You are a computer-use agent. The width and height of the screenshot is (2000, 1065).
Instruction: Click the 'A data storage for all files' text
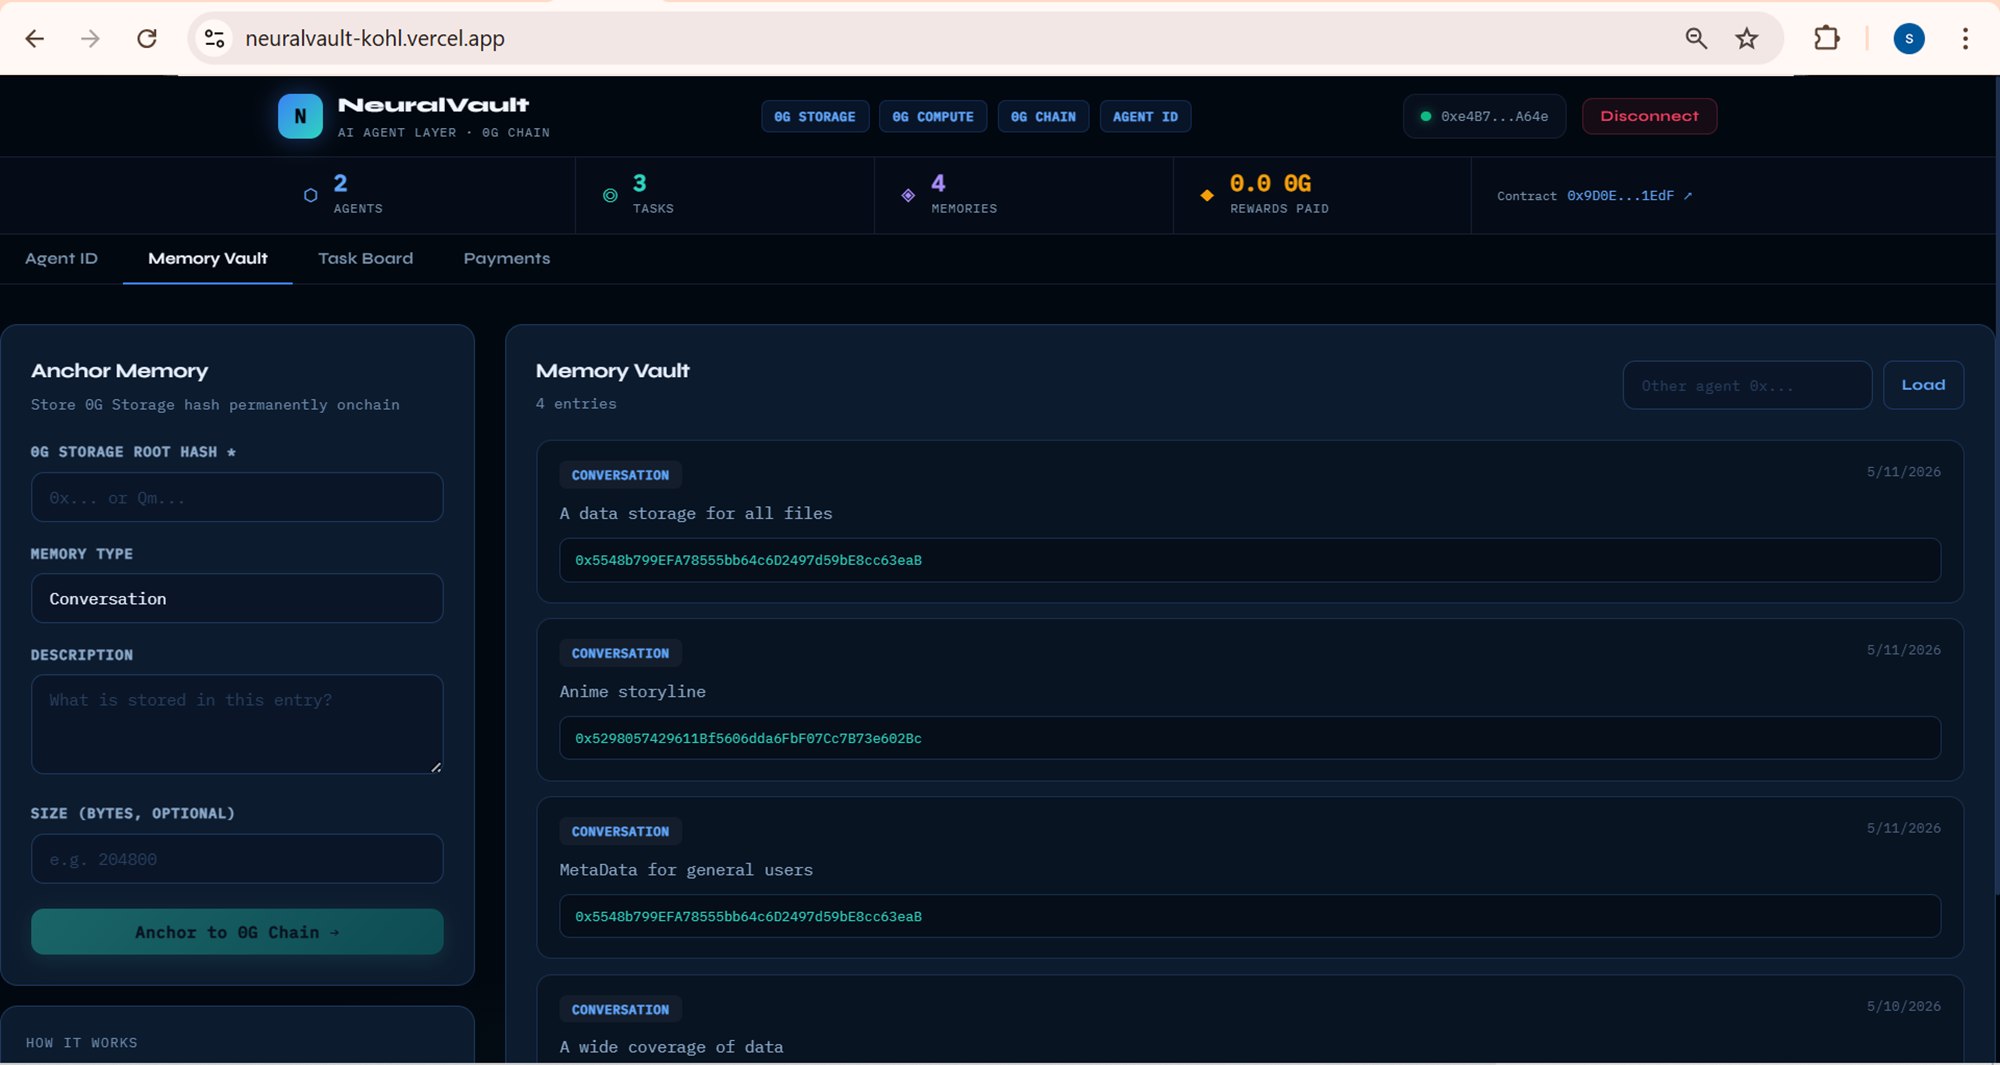coord(696,513)
